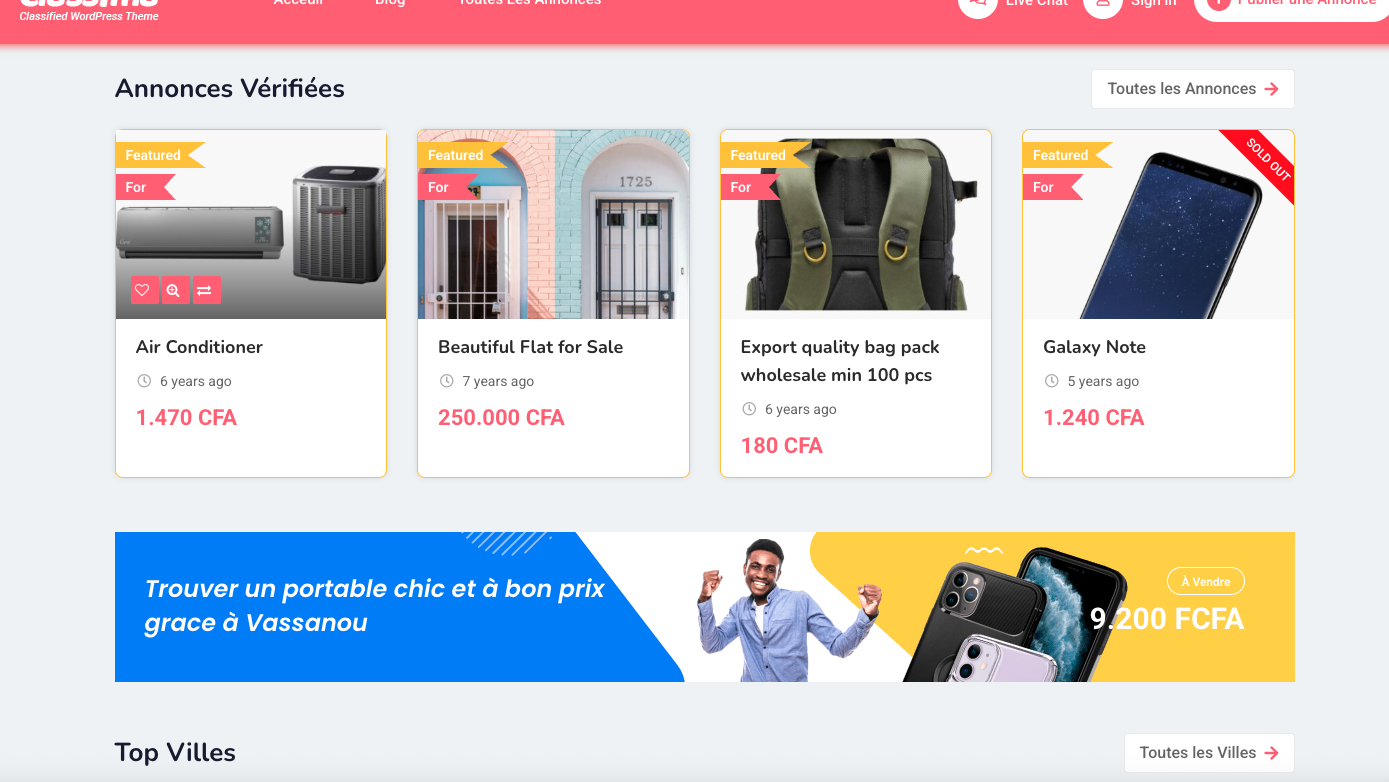Click the Vassanou phone promotion banner
Screen dimensions: 1389x782
[705, 607]
